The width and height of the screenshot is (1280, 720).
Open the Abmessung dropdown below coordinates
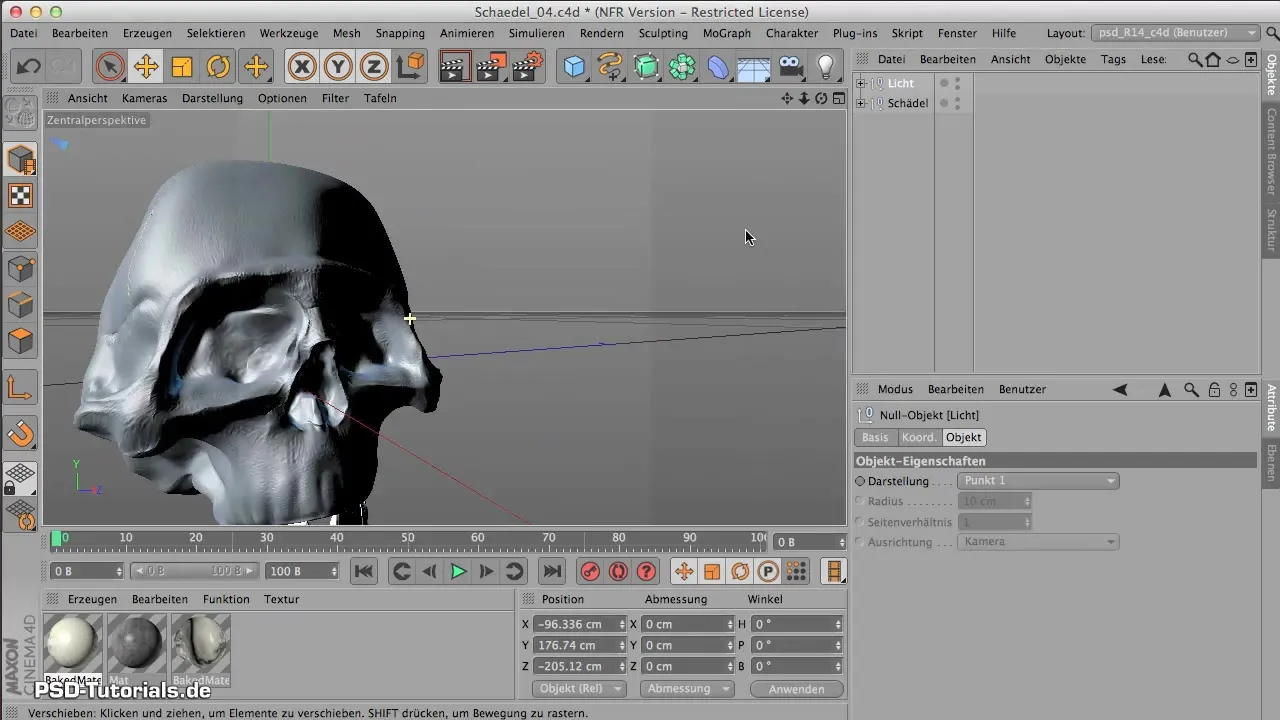point(687,689)
